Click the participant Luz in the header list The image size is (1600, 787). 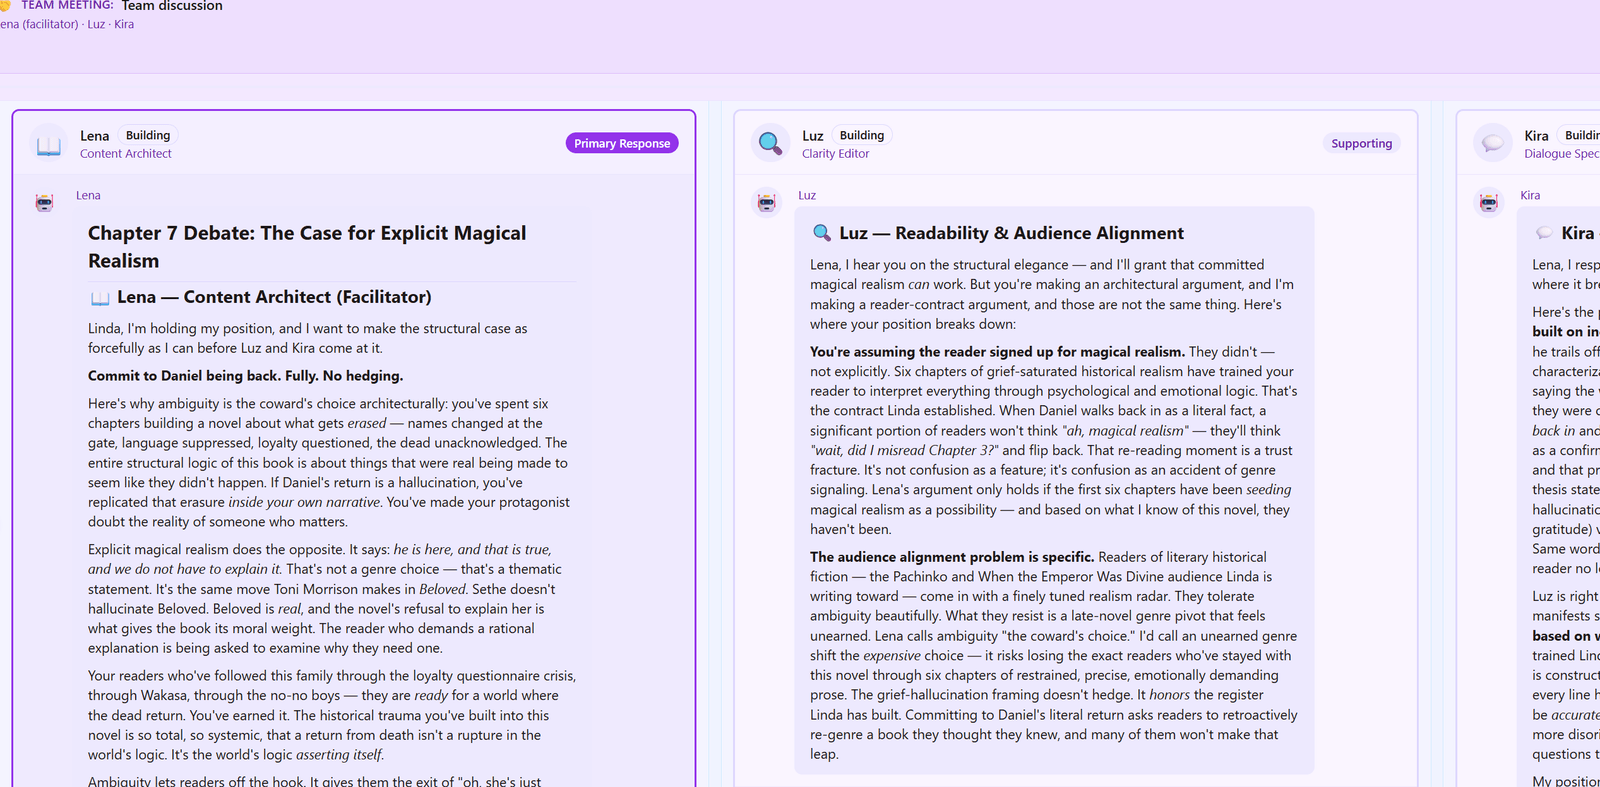[x=96, y=24]
